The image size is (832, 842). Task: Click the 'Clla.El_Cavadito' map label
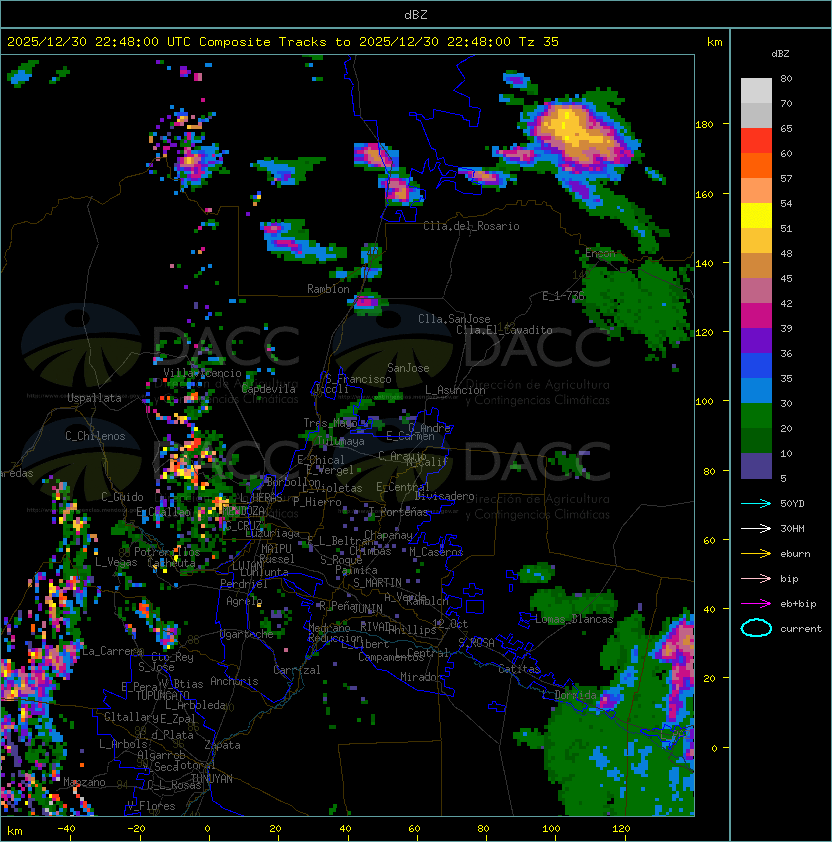coord(504,330)
